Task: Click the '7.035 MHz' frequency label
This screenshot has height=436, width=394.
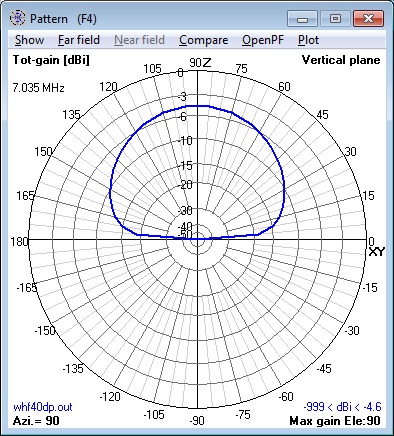Action: tap(38, 88)
